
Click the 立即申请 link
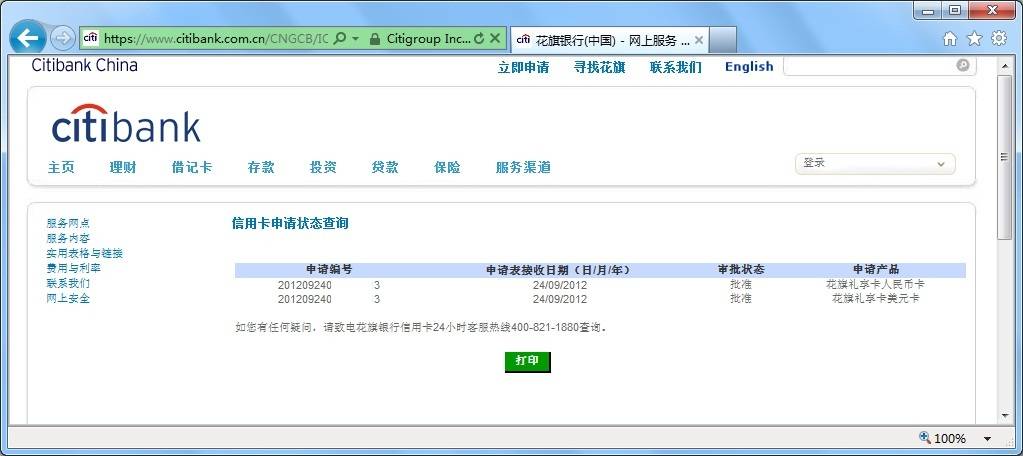(x=523, y=67)
